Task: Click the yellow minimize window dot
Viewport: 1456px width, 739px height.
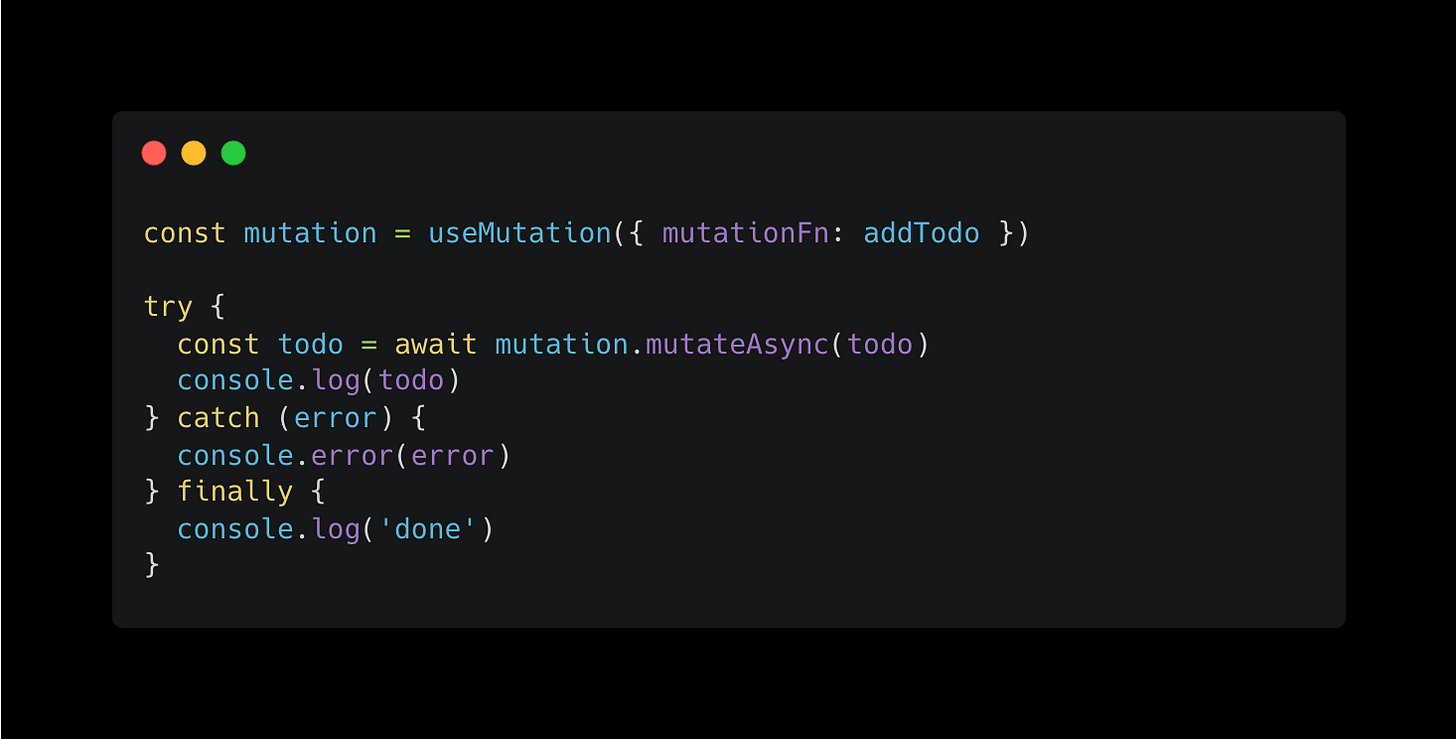Action: pos(194,153)
